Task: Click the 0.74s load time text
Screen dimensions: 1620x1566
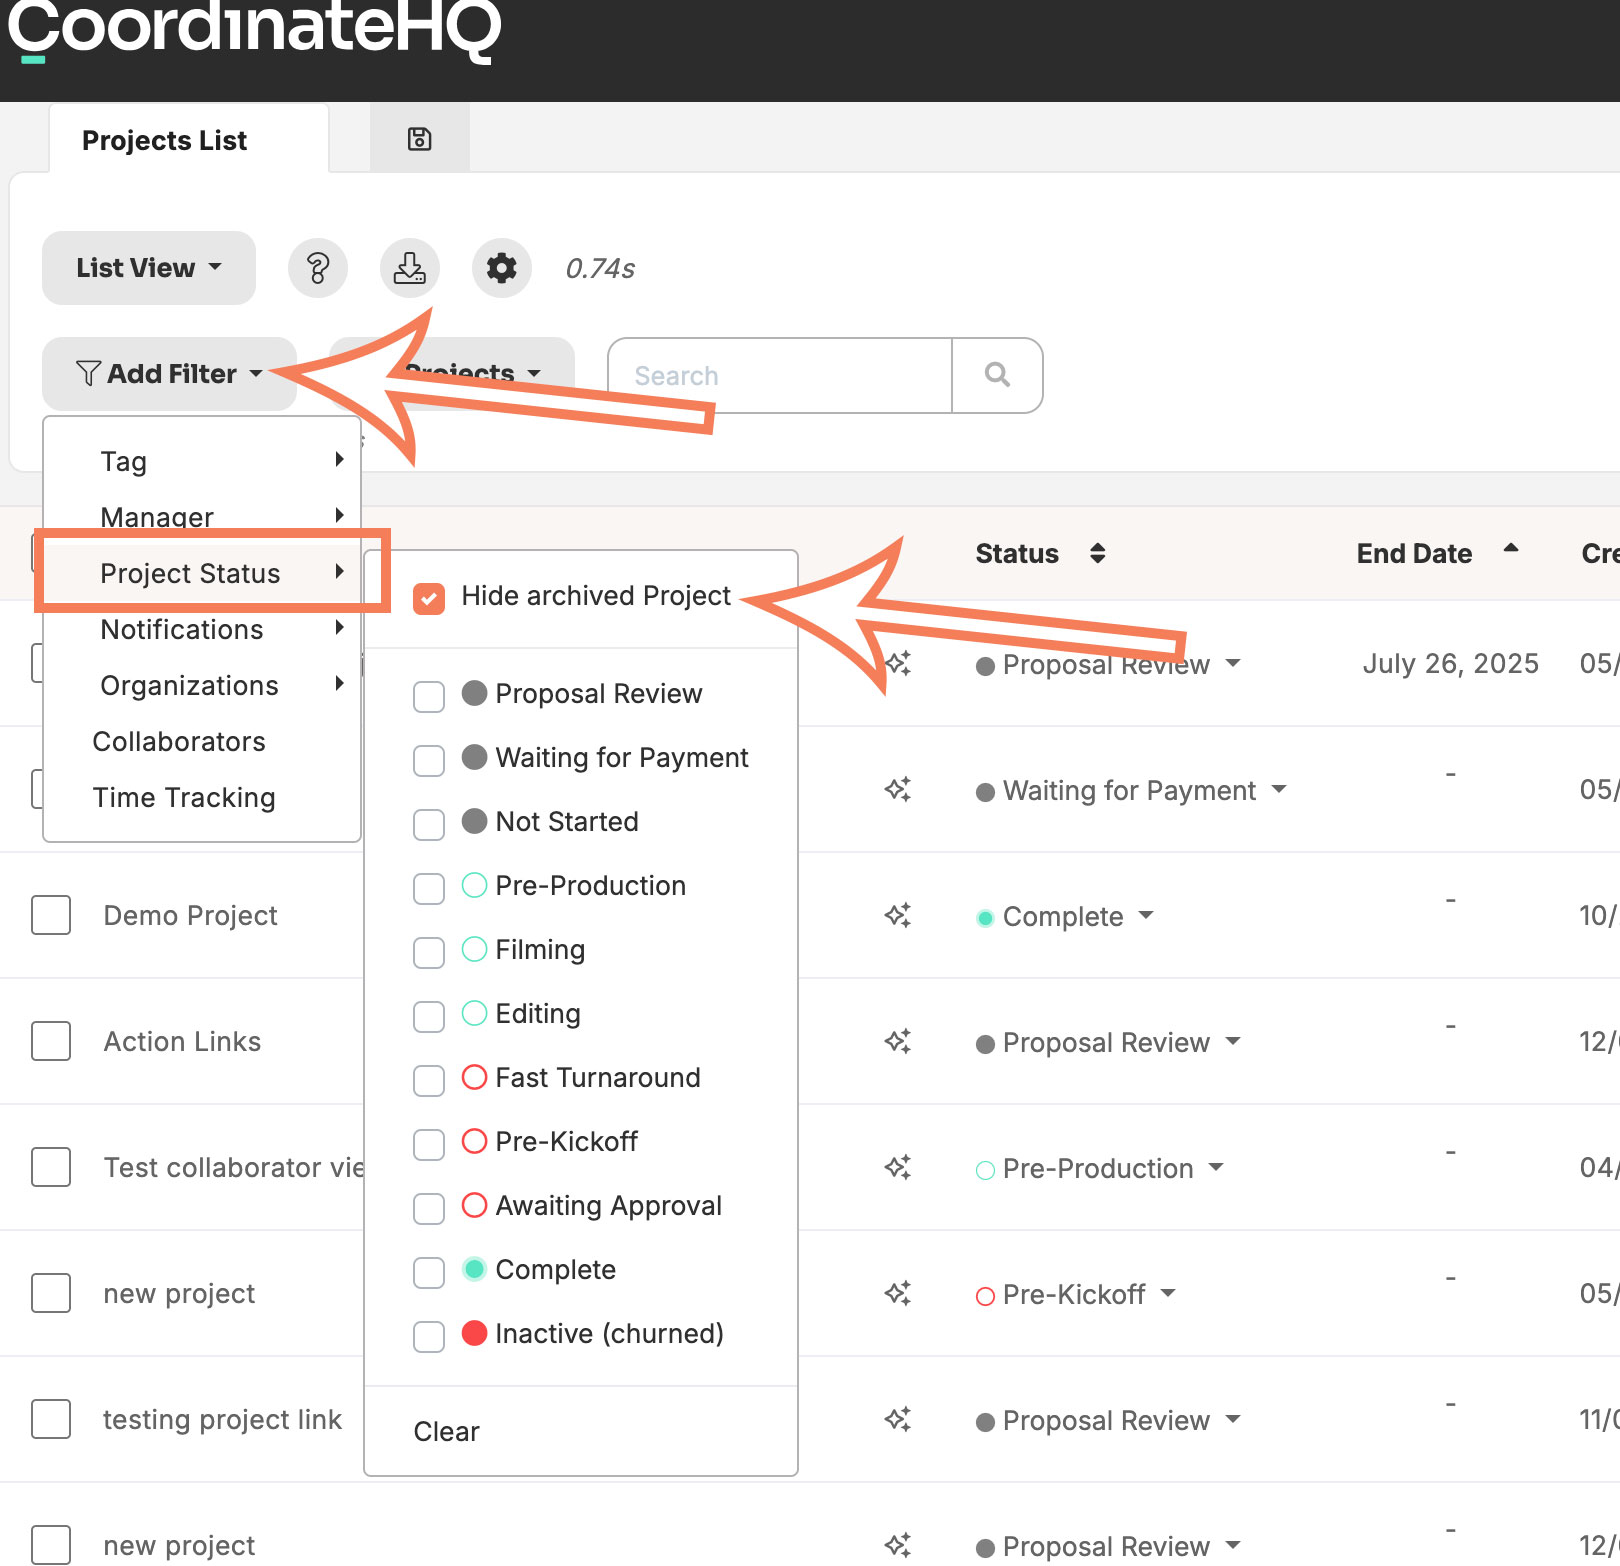Action: click(x=600, y=268)
